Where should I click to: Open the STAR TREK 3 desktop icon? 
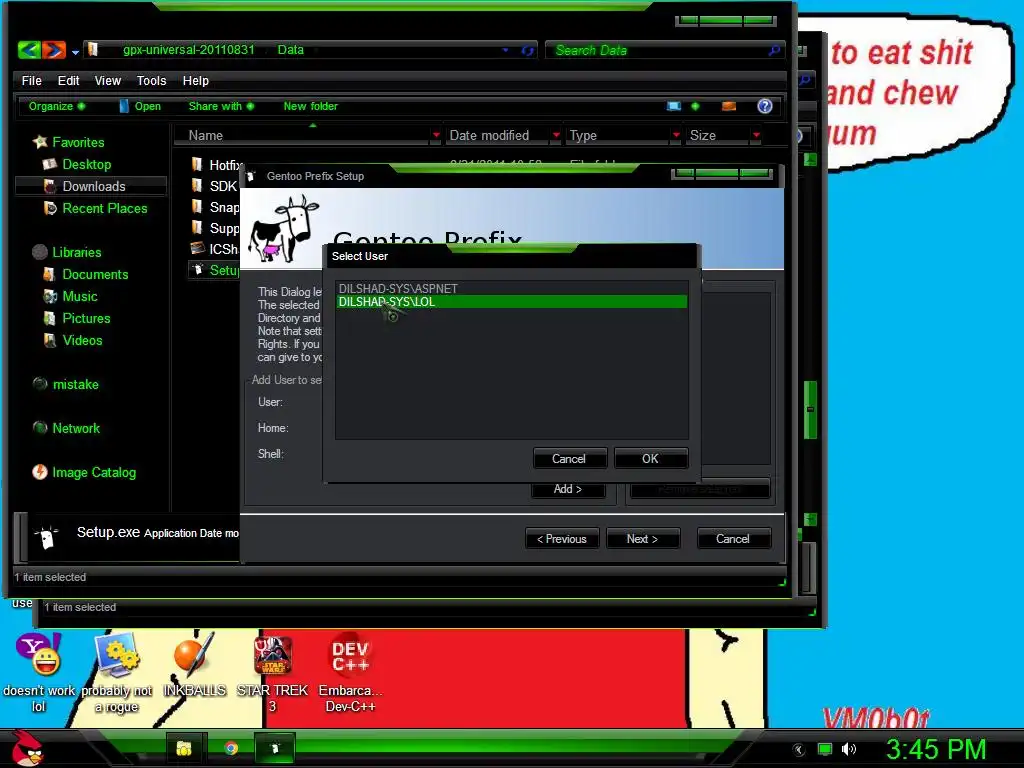click(272, 673)
